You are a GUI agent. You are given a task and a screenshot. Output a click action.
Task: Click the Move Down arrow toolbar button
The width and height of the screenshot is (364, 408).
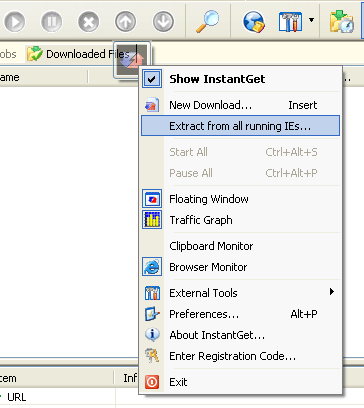[163, 22]
